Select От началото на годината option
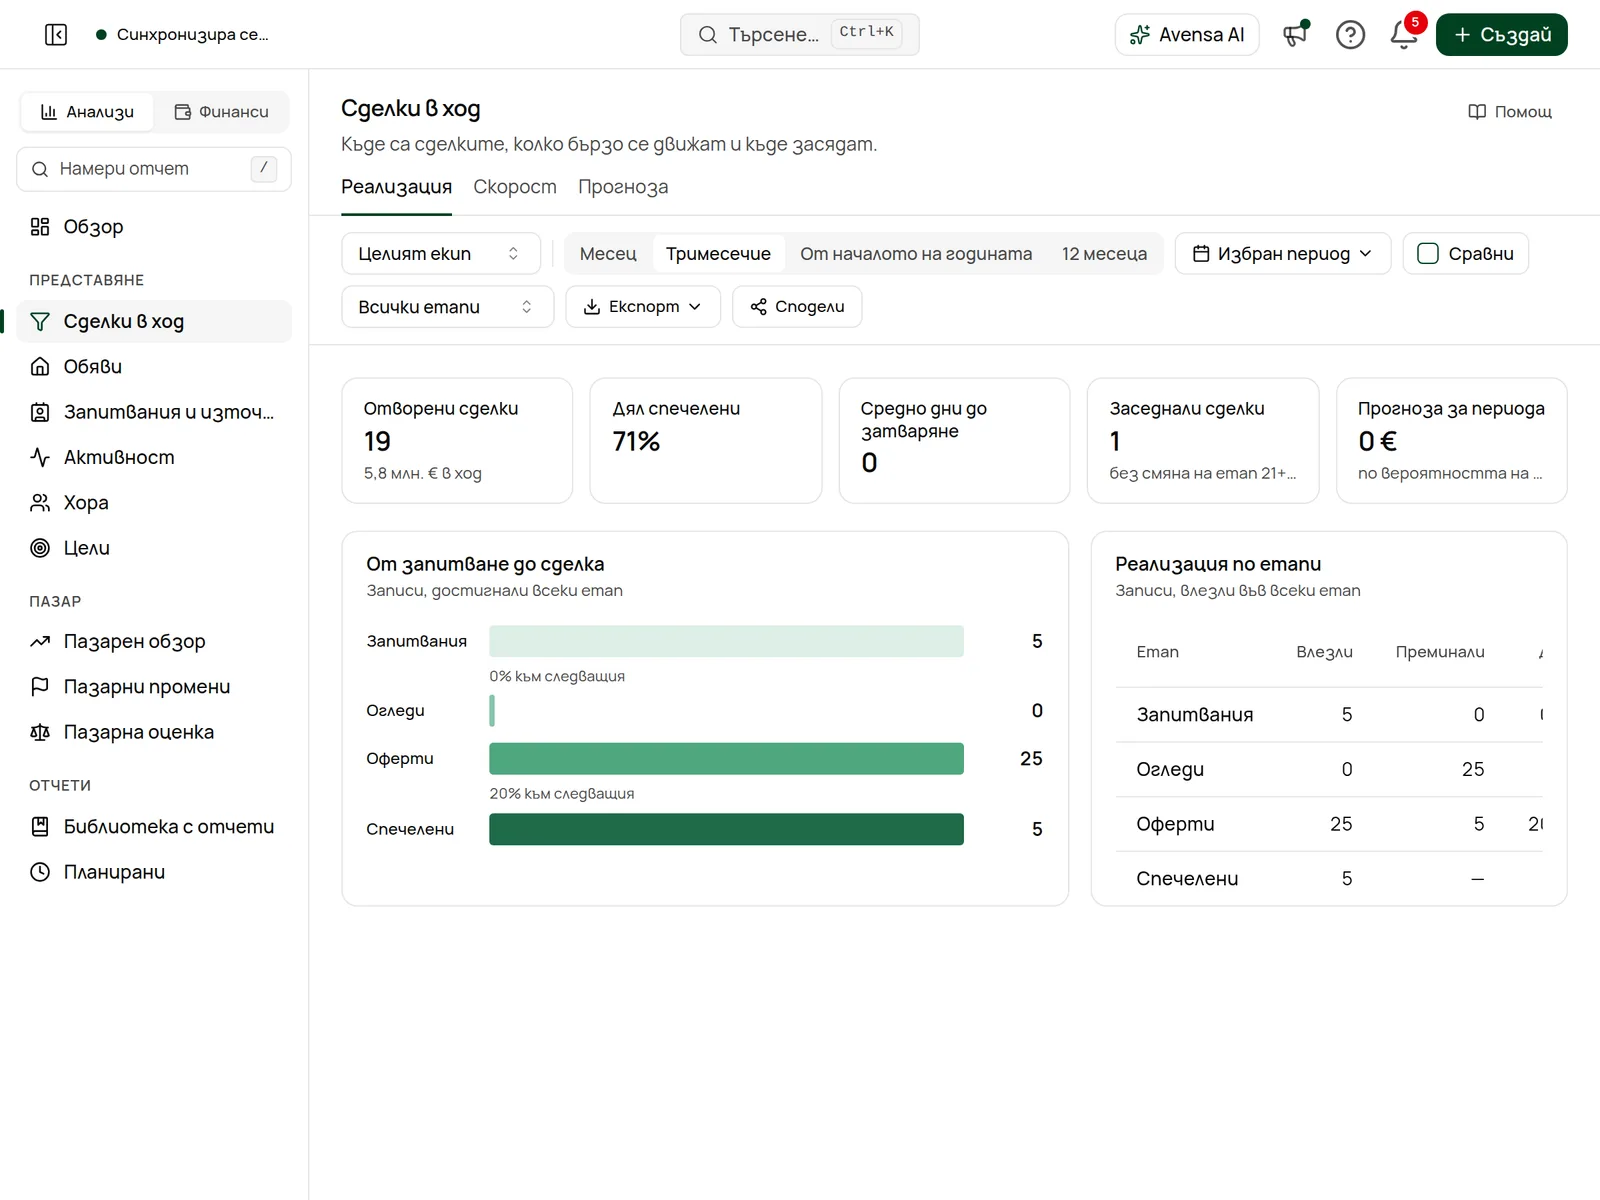The width and height of the screenshot is (1600, 1200). pyautogui.click(x=916, y=254)
